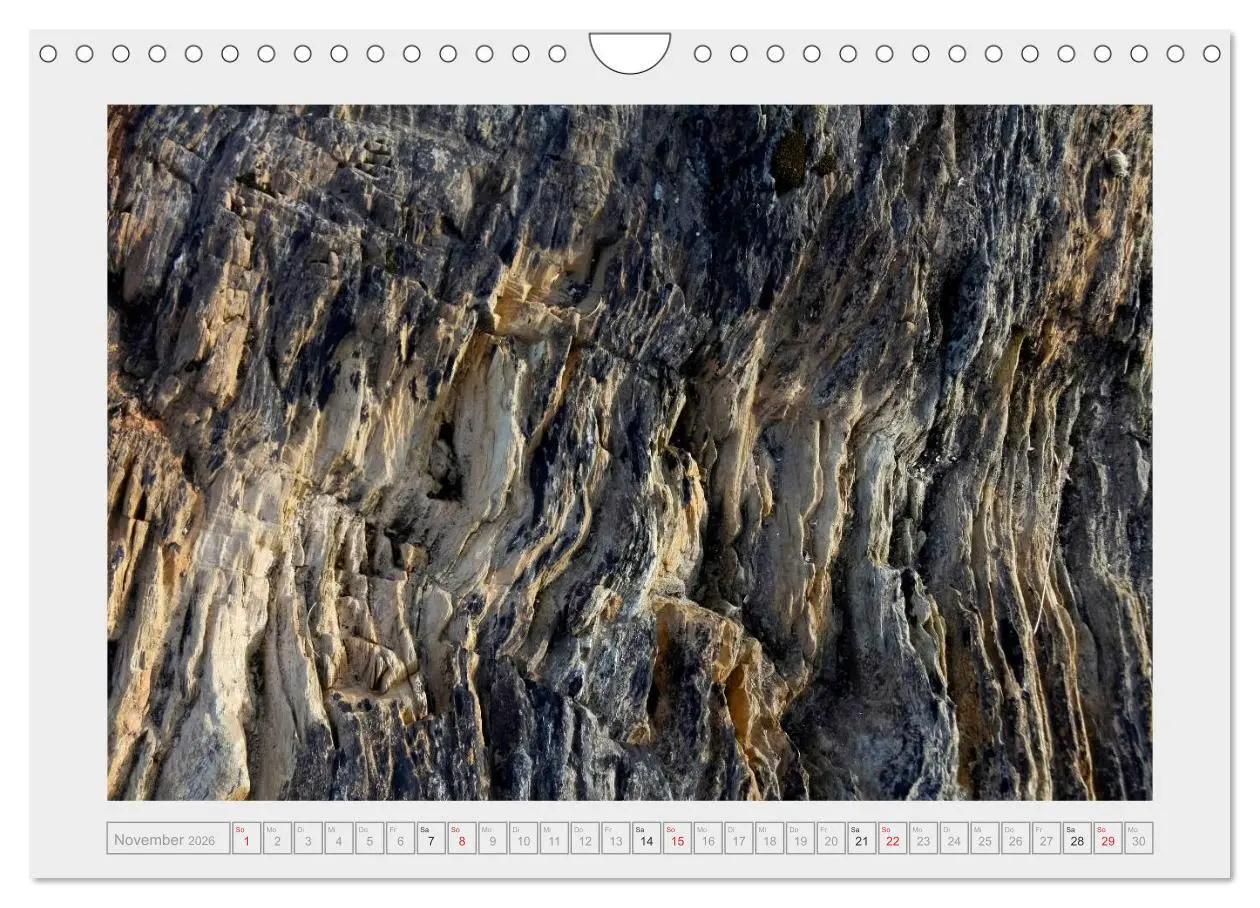This screenshot has height=908, width=1260.
Task: Choose day cell 3
Action: pos(308,838)
